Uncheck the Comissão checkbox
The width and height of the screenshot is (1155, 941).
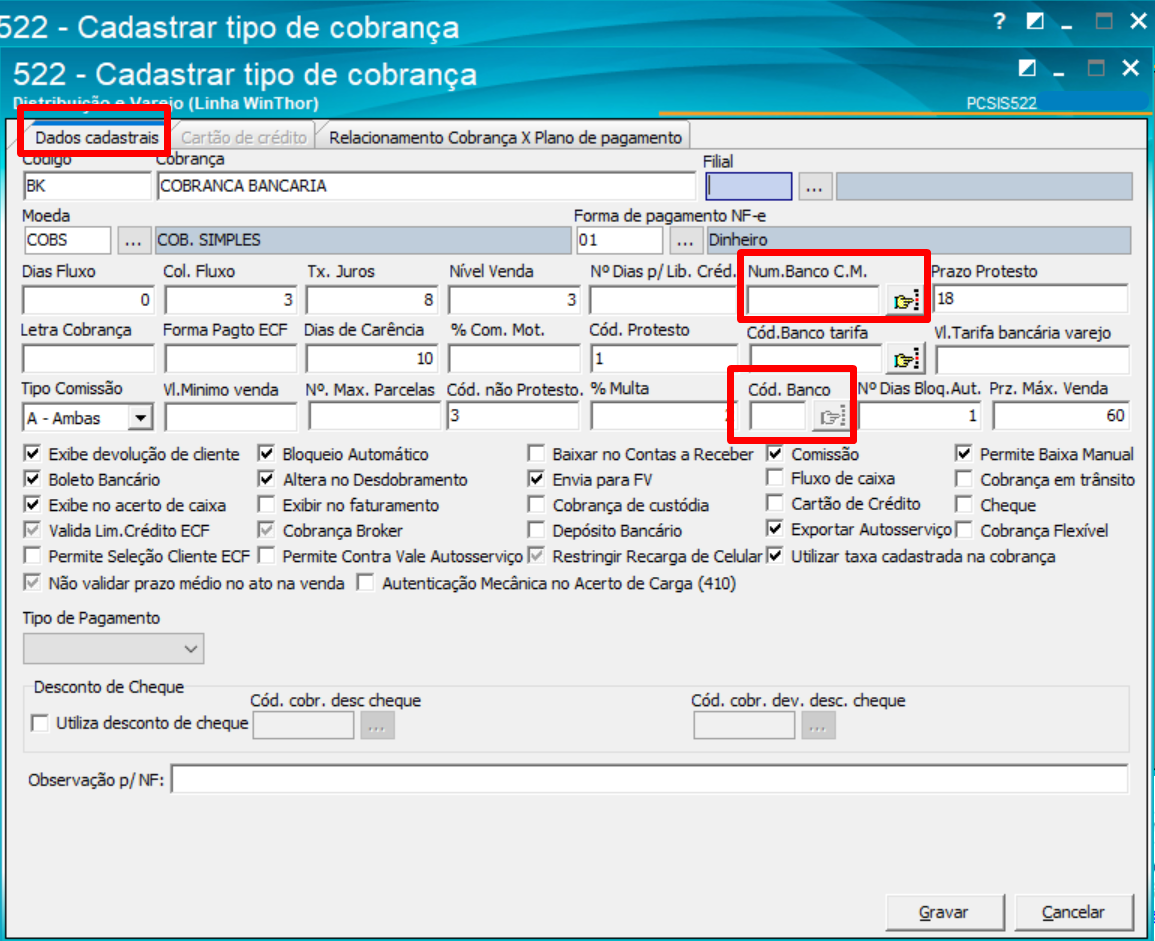pos(775,452)
